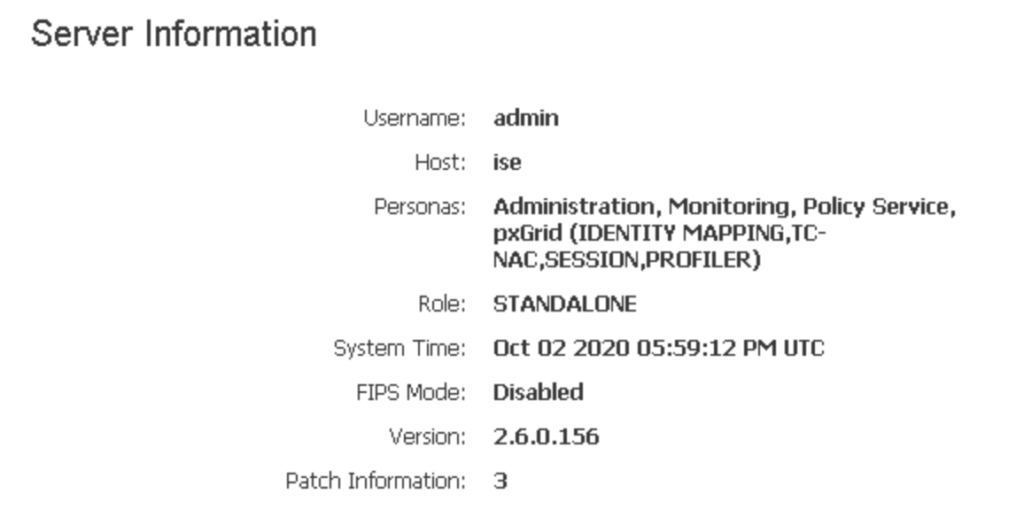Image resolution: width=1024 pixels, height=524 pixels.
Task: Select the ise host value
Action: [507, 163]
